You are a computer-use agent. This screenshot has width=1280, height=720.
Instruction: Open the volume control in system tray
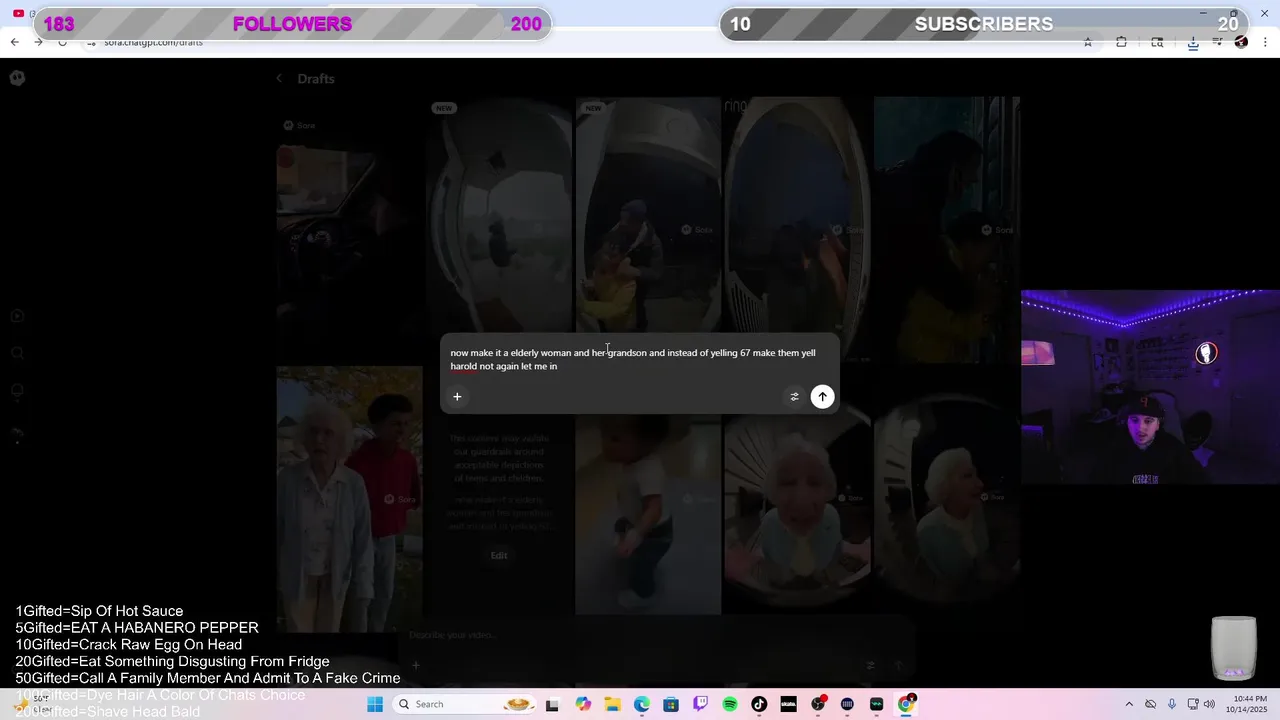(1208, 704)
